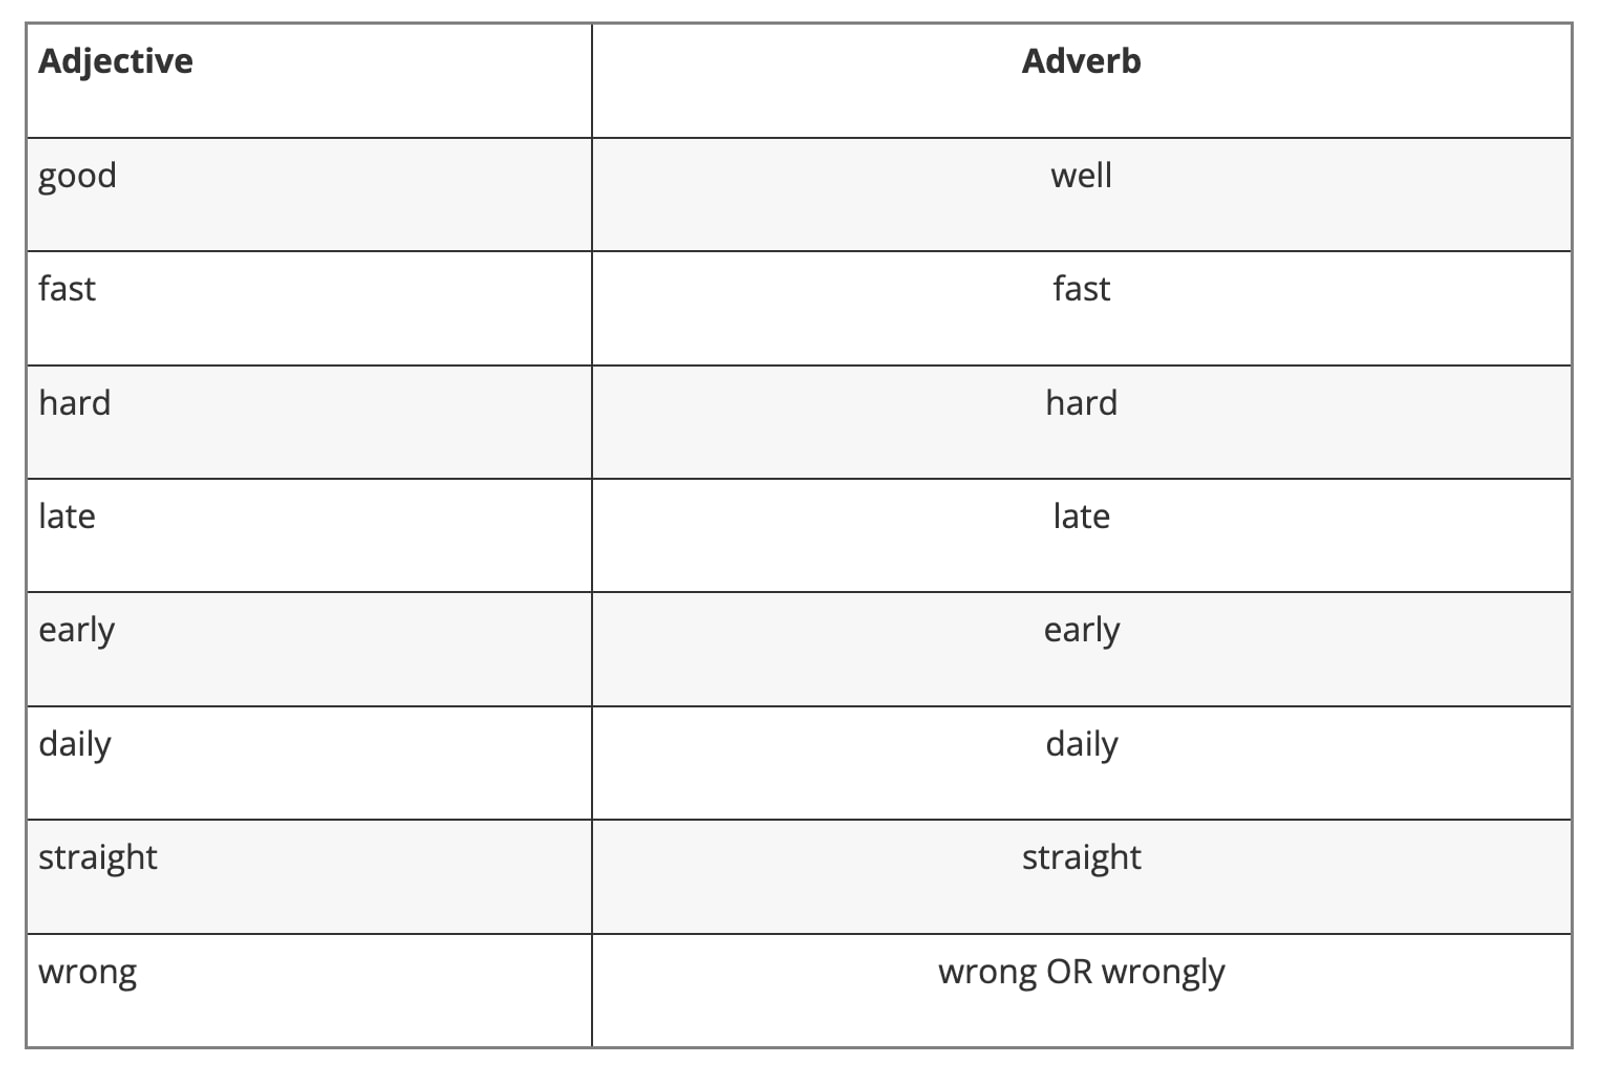Select 'straight' in the Adjective column

[x=97, y=858]
